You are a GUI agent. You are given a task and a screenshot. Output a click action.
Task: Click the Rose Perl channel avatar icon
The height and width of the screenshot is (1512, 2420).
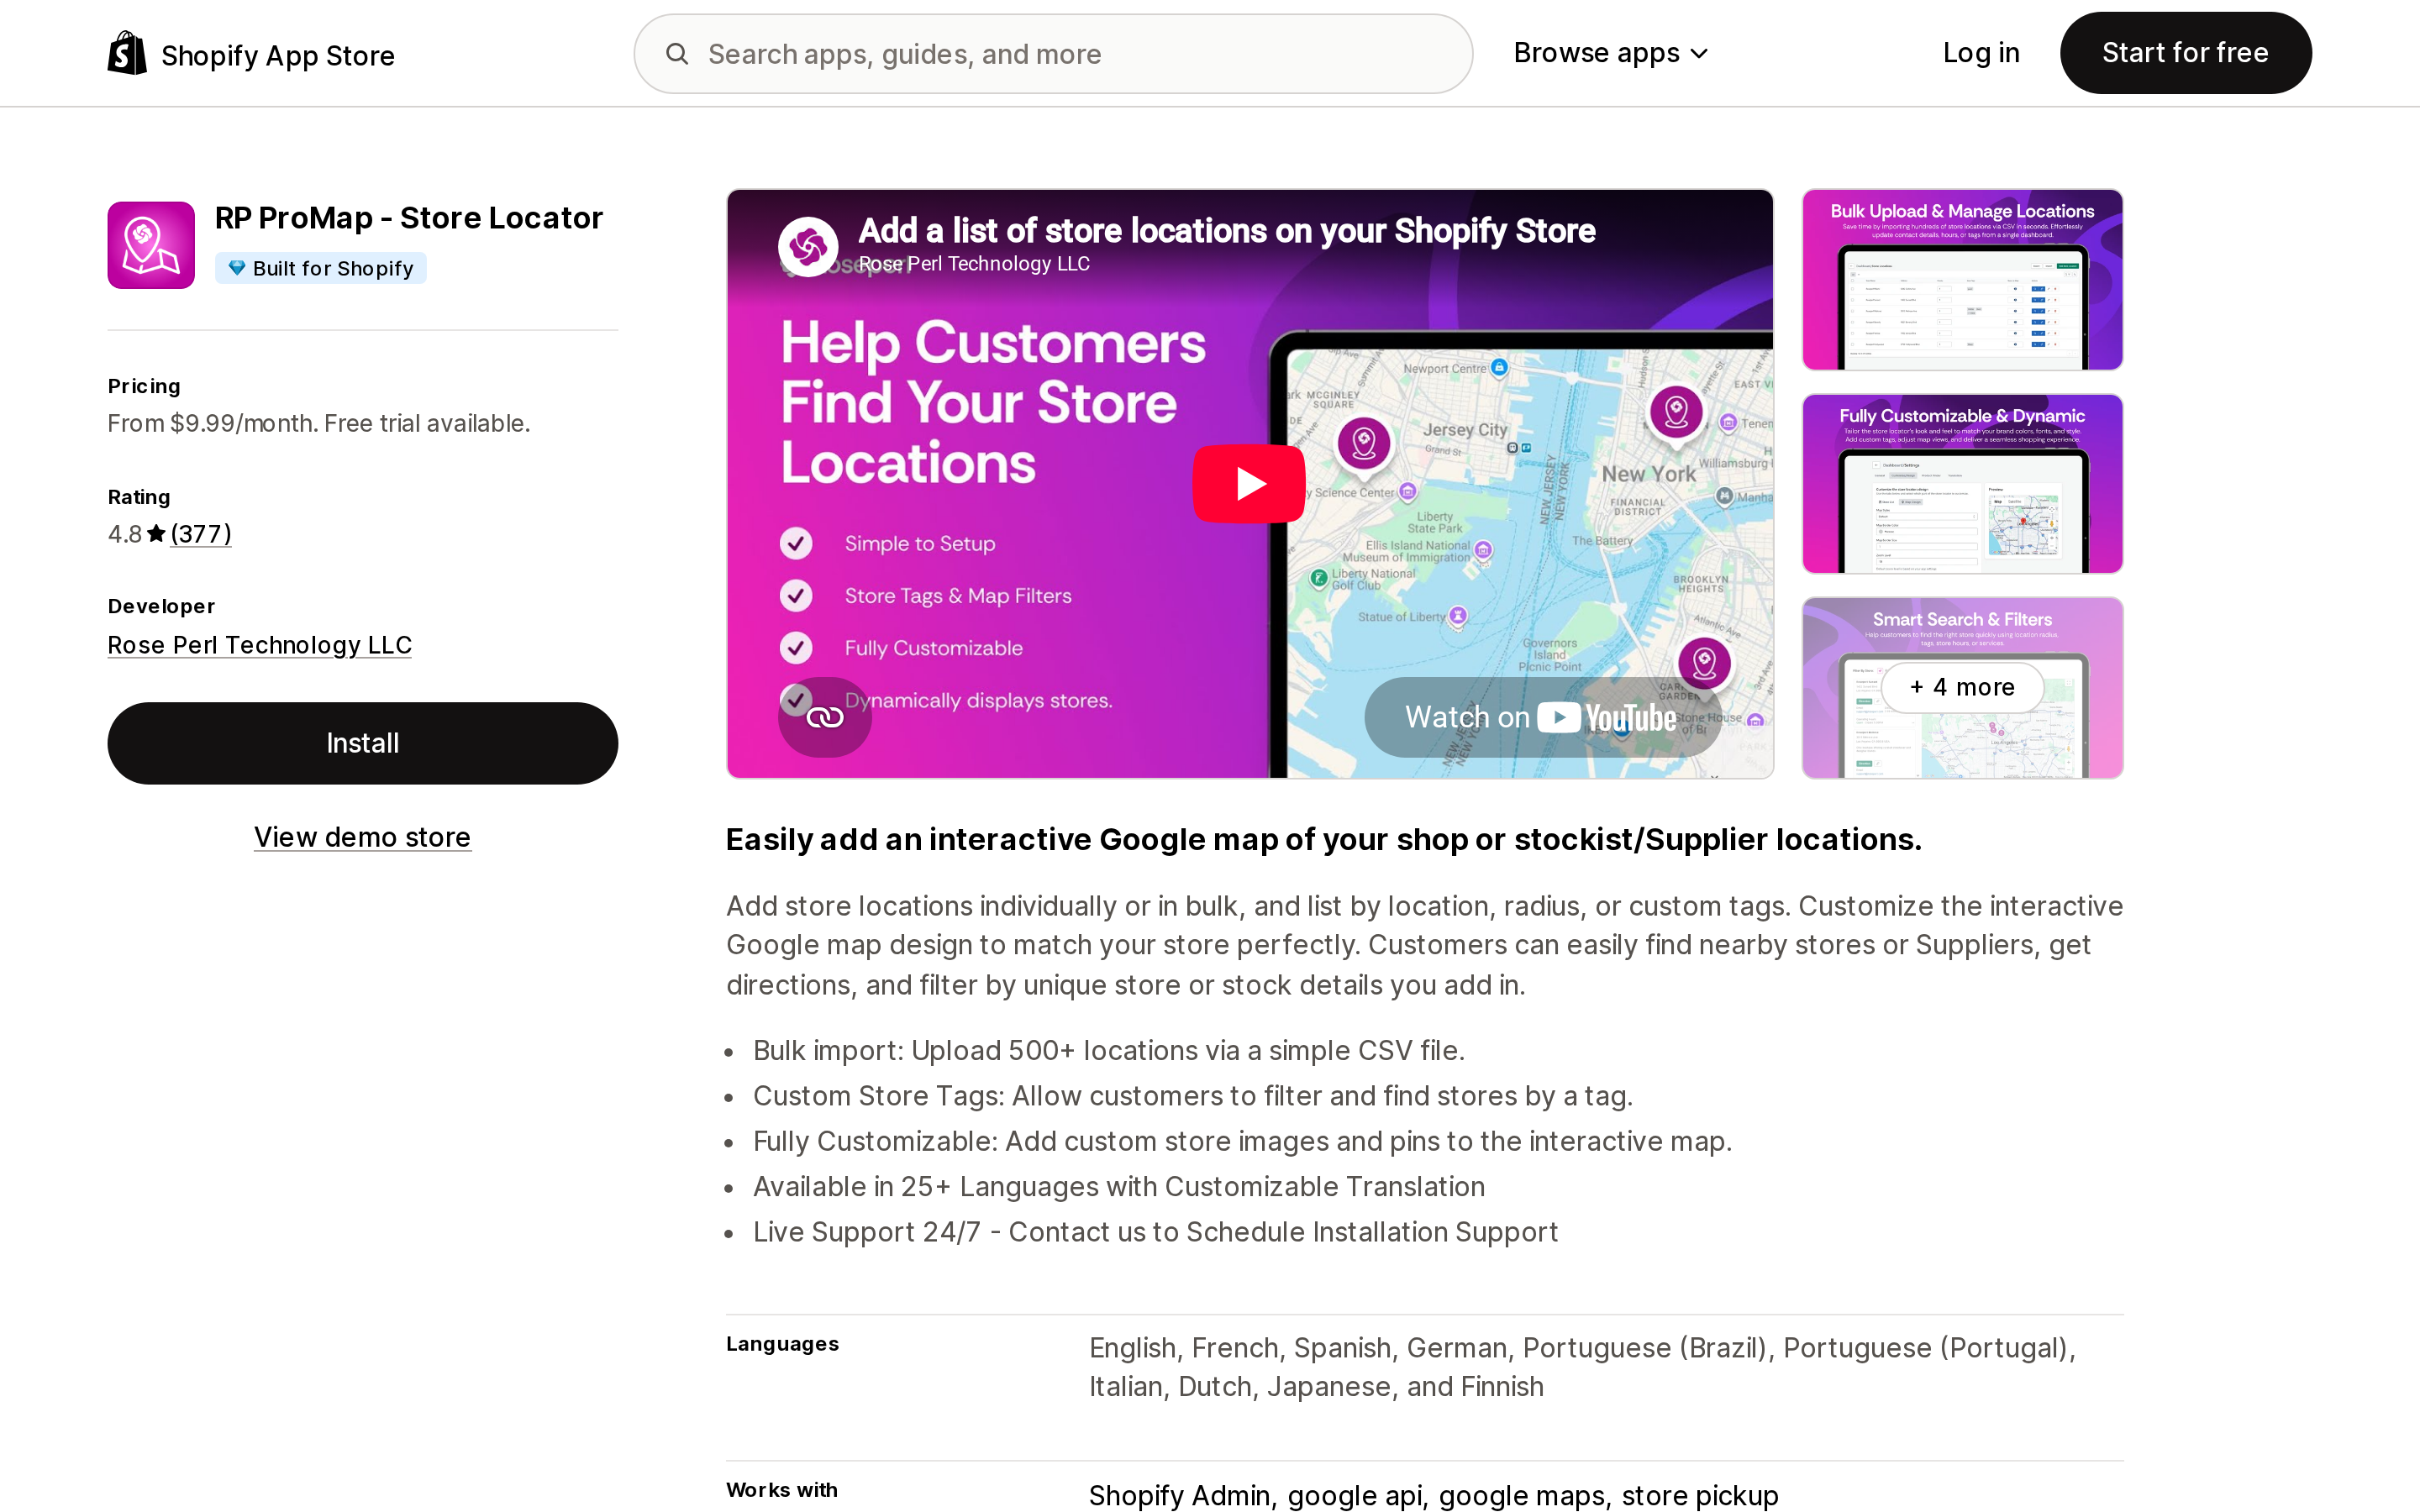[x=808, y=246]
